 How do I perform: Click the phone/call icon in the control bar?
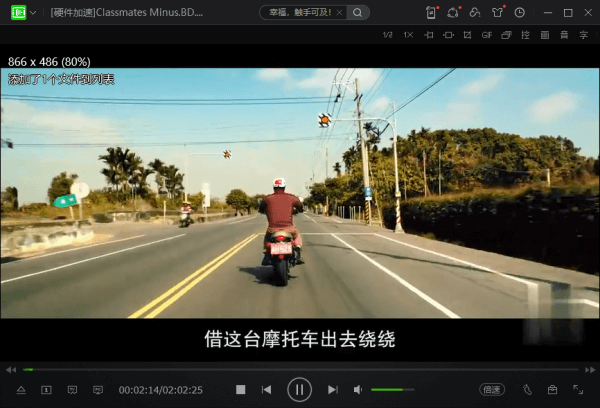tap(527, 390)
